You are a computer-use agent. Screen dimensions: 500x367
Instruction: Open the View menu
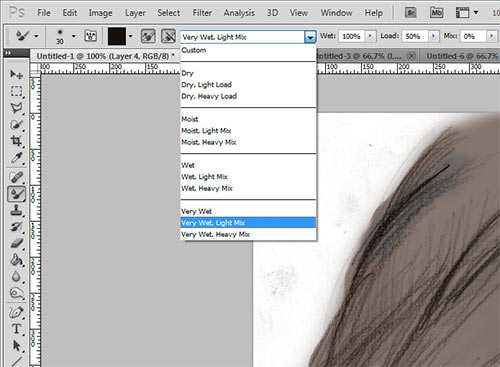pyautogui.click(x=298, y=13)
